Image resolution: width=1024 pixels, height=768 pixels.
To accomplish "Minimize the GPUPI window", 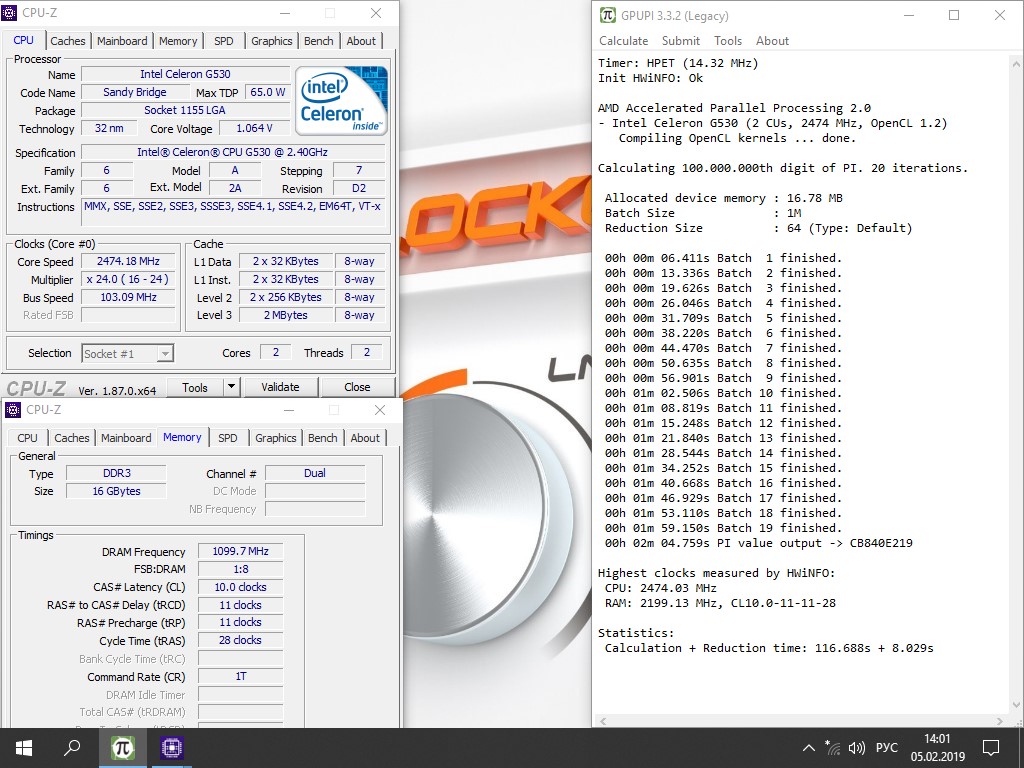I will pyautogui.click(x=909, y=16).
